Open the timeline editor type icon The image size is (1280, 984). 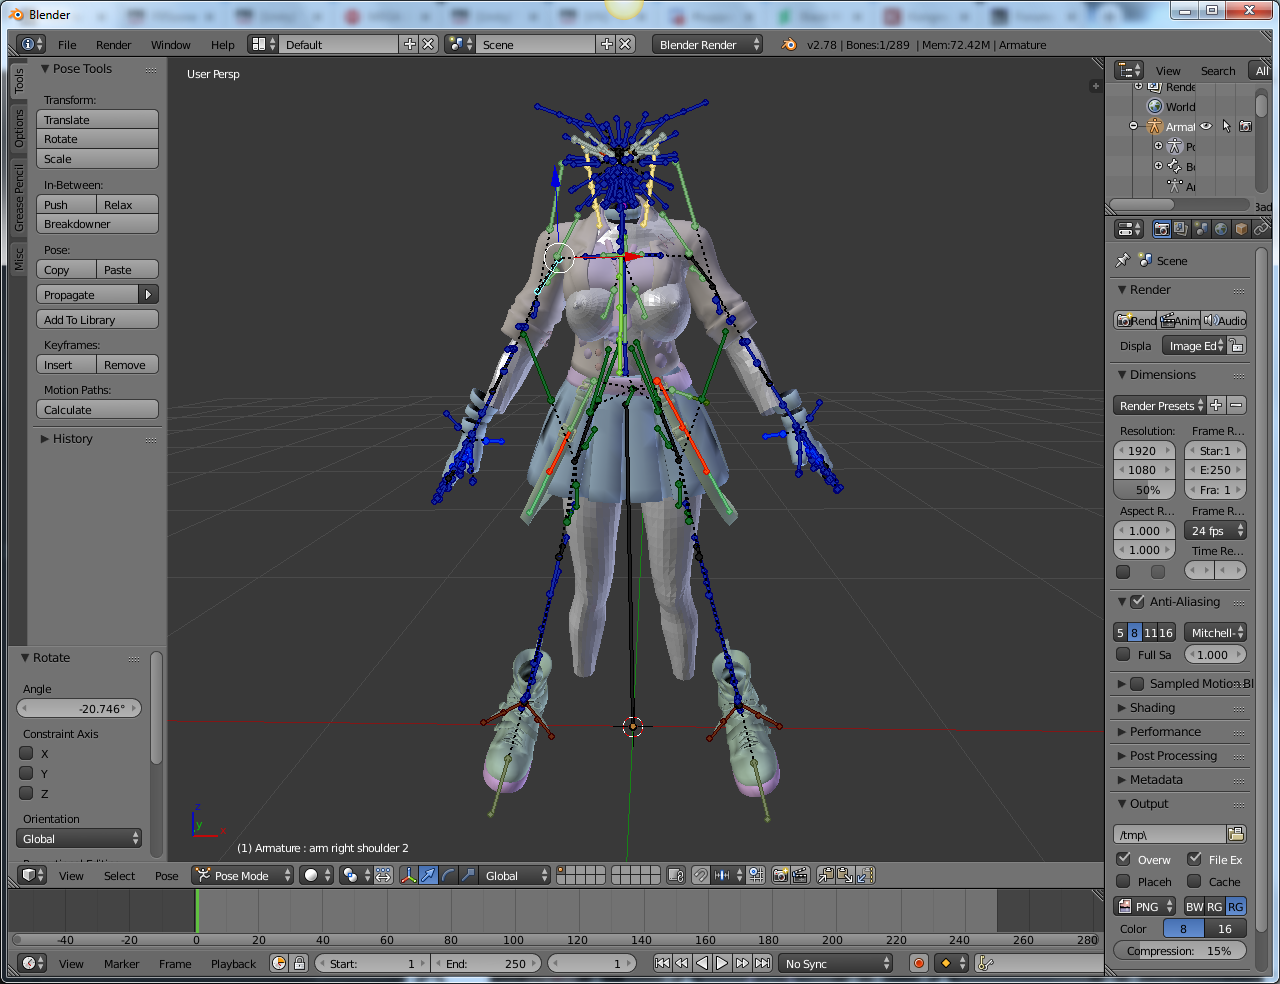[x=33, y=963]
